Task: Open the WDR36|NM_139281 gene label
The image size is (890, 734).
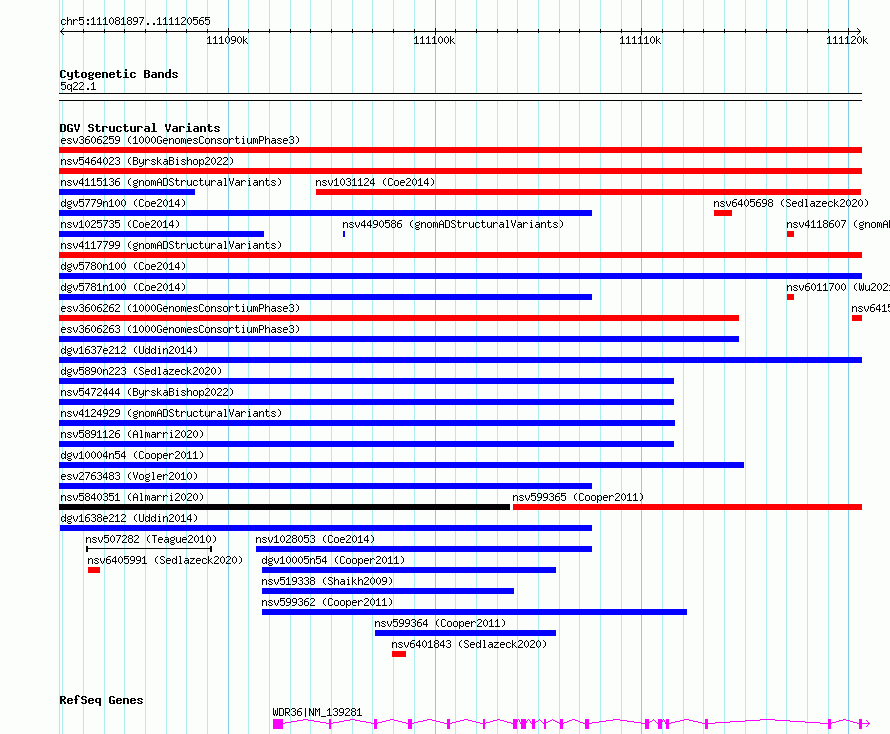Action: click(317, 712)
